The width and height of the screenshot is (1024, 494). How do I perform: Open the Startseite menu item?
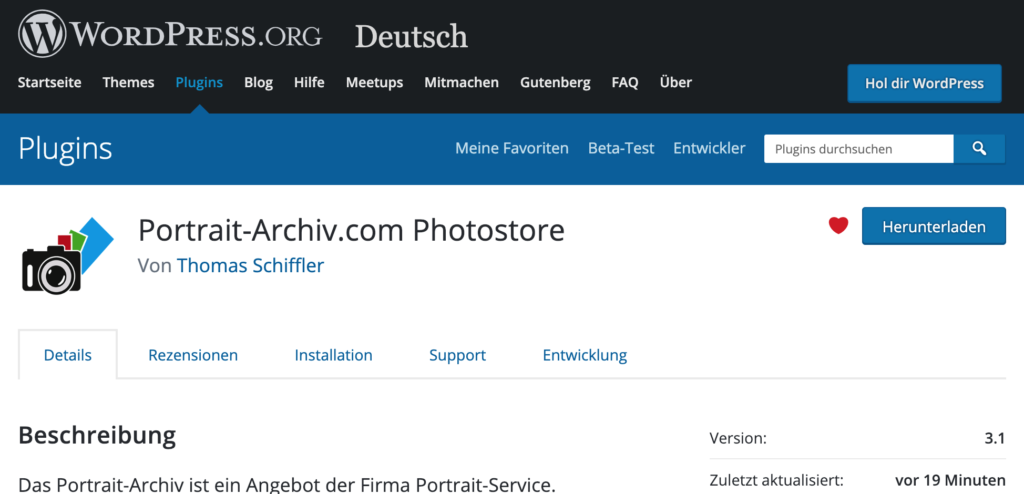click(x=50, y=83)
